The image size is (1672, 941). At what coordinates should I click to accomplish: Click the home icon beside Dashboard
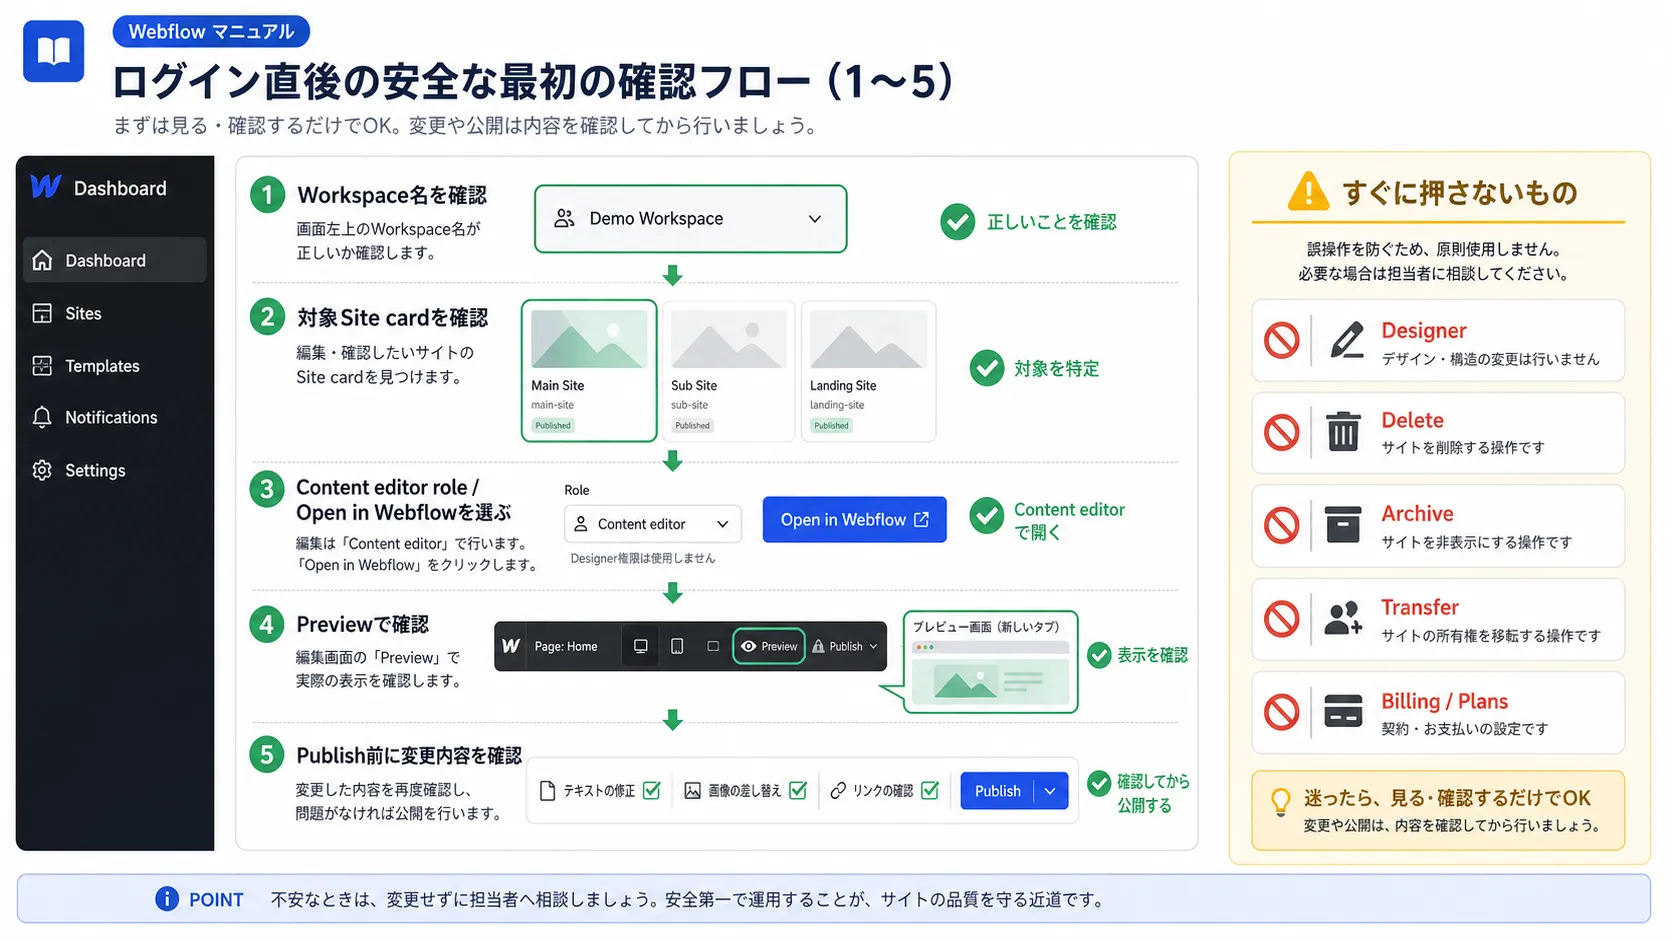click(x=42, y=260)
